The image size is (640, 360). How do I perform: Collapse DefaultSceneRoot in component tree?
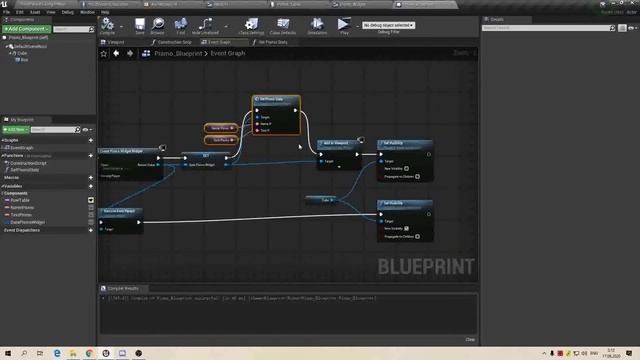click(x=7, y=47)
